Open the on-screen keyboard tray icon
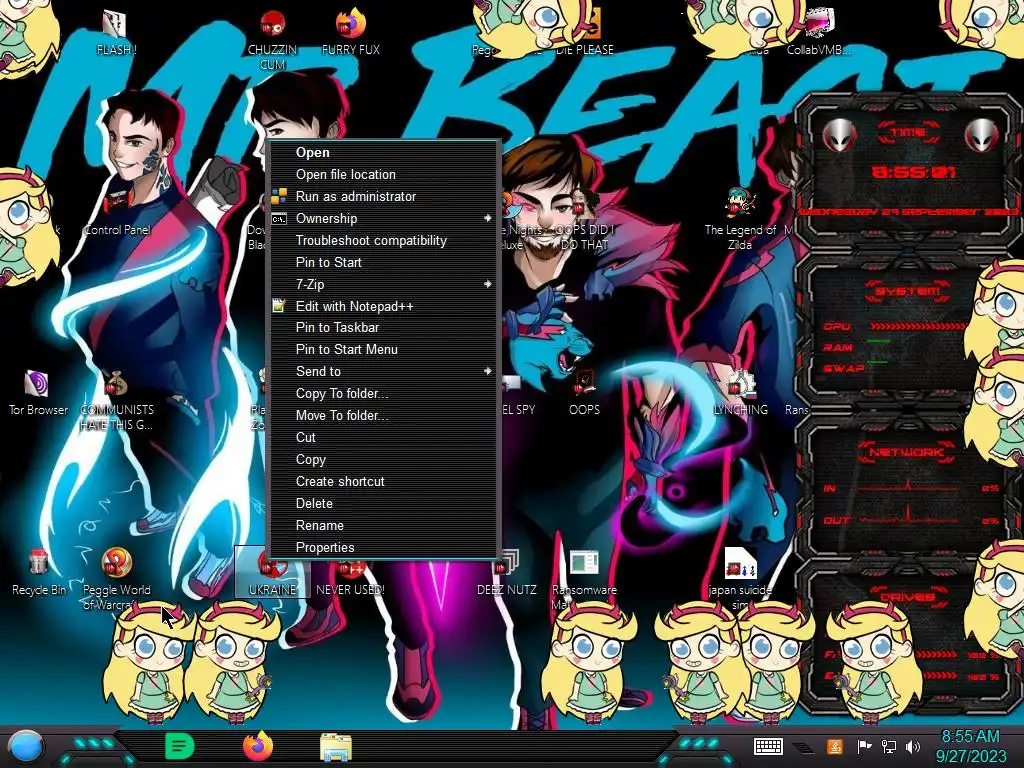1024x768 pixels. [x=768, y=746]
